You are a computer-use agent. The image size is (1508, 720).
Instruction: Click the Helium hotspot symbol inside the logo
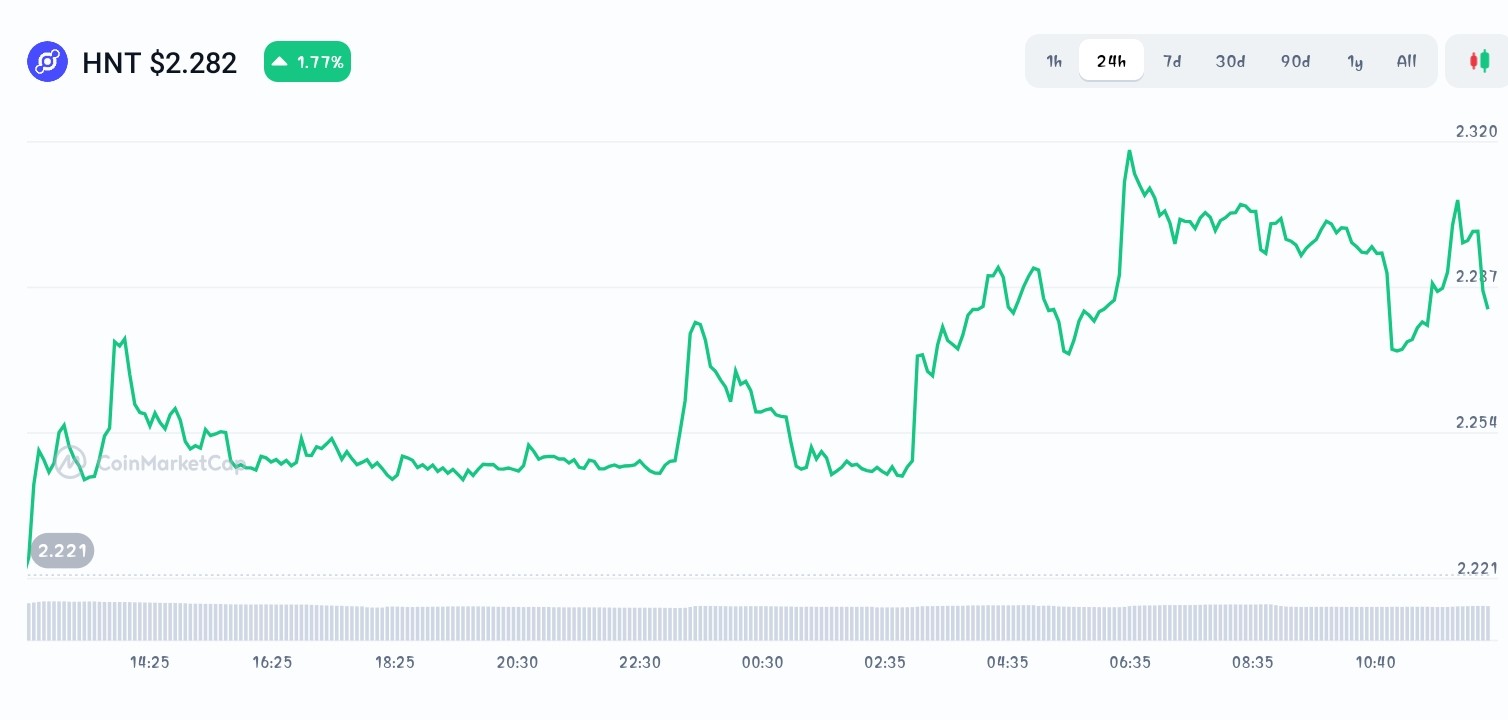click(x=47, y=61)
